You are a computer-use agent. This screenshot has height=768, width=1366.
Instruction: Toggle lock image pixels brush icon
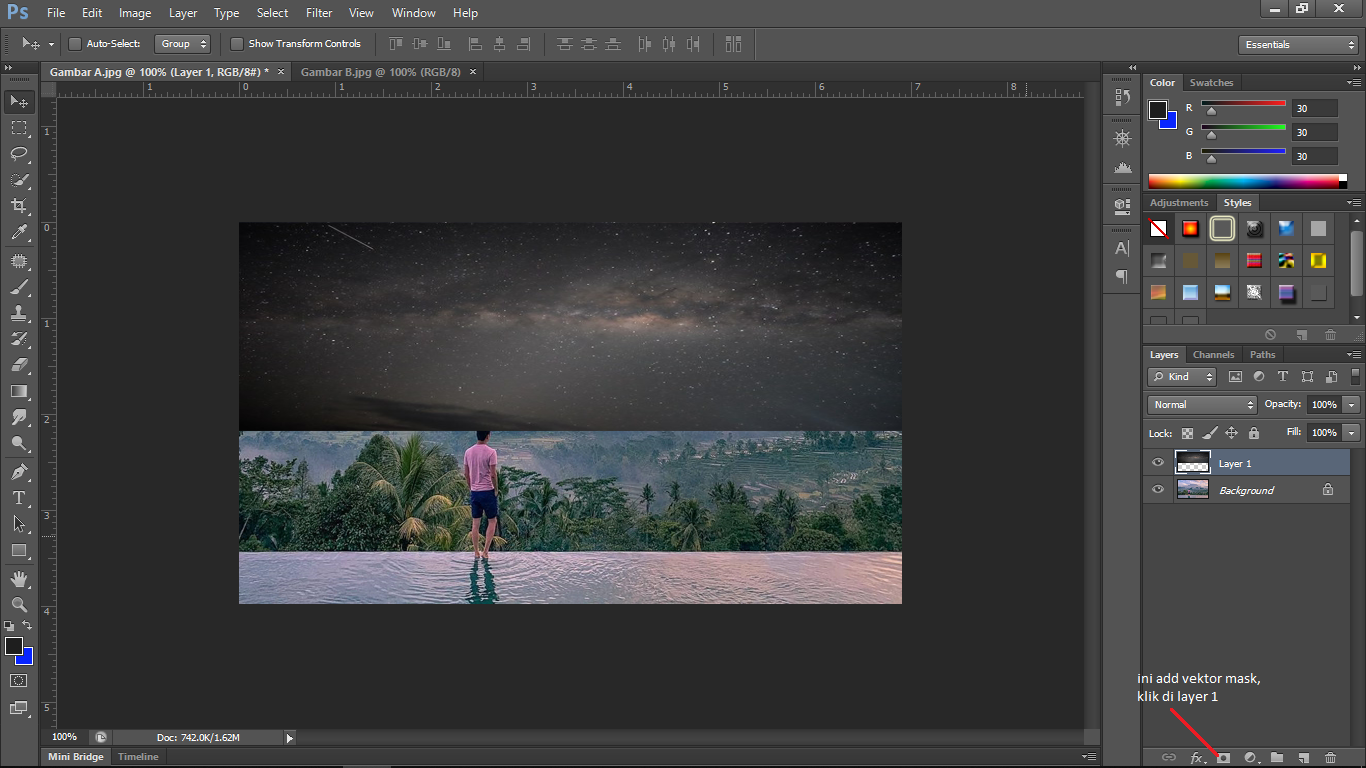point(1209,434)
